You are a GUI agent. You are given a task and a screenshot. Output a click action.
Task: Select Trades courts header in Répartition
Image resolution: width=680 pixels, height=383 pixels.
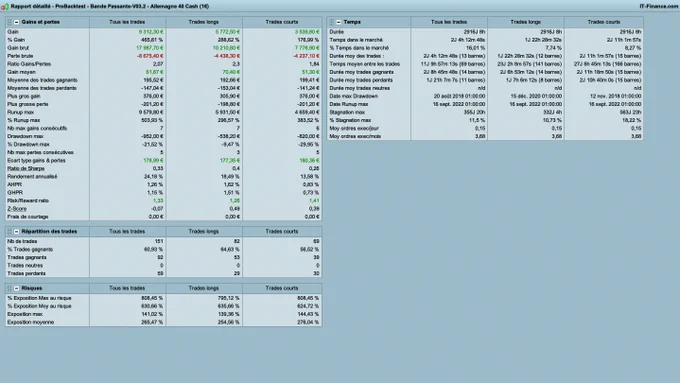(282, 232)
